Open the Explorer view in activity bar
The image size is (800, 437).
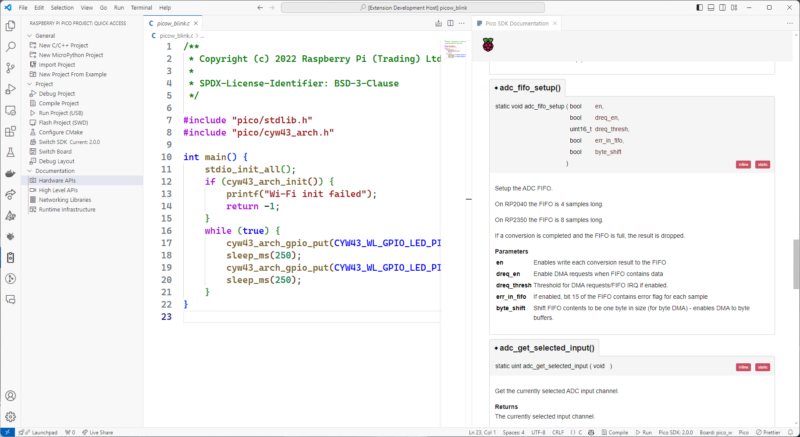[x=10, y=27]
